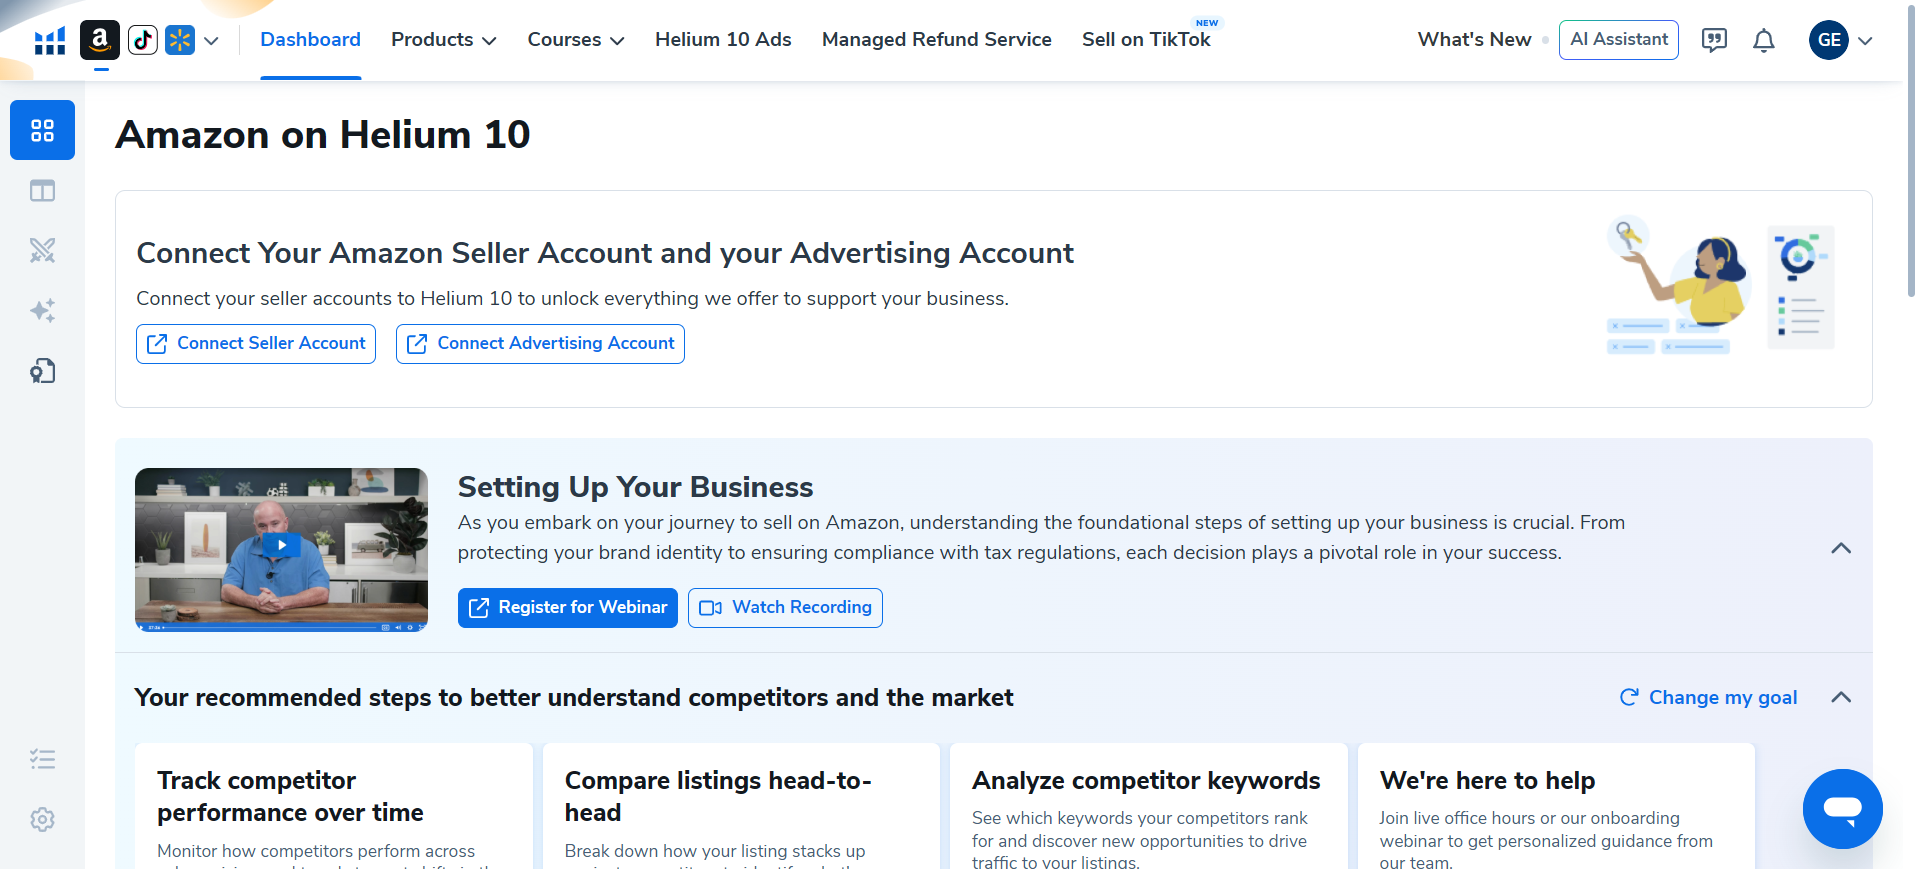This screenshot has height=869, width=1919.
Task: Open the Products dropdown menu
Action: pos(444,40)
